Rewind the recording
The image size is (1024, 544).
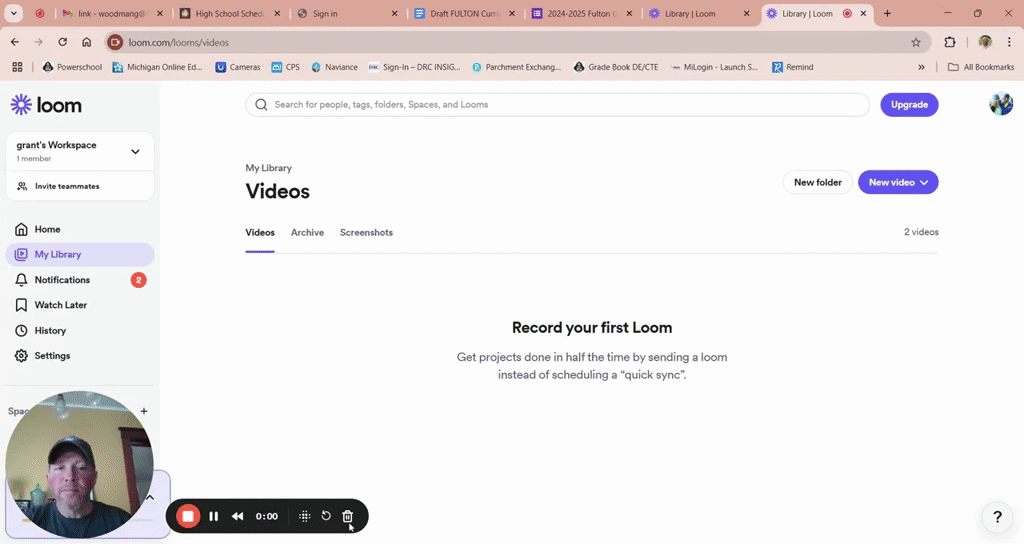[238, 516]
